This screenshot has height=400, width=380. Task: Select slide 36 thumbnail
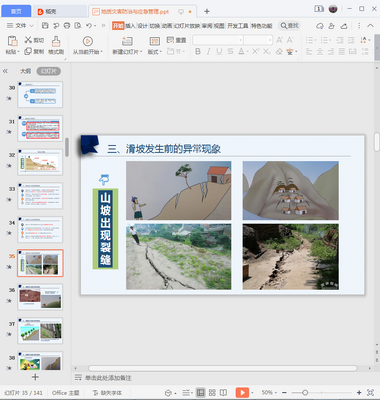point(40,297)
